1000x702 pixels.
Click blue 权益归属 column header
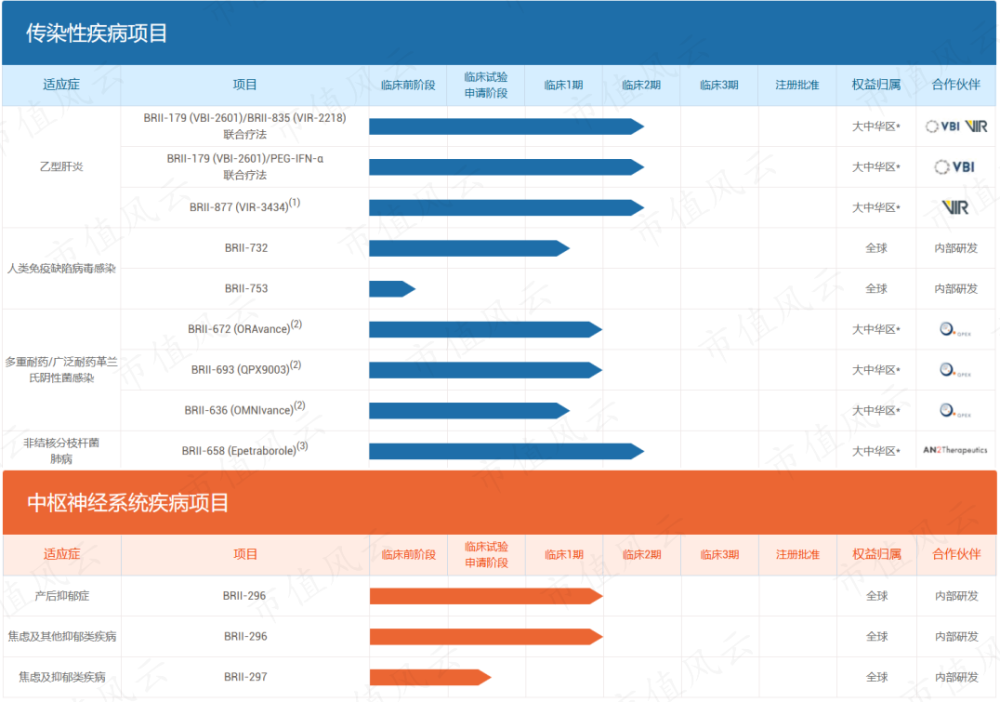click(x=876, y=85)
